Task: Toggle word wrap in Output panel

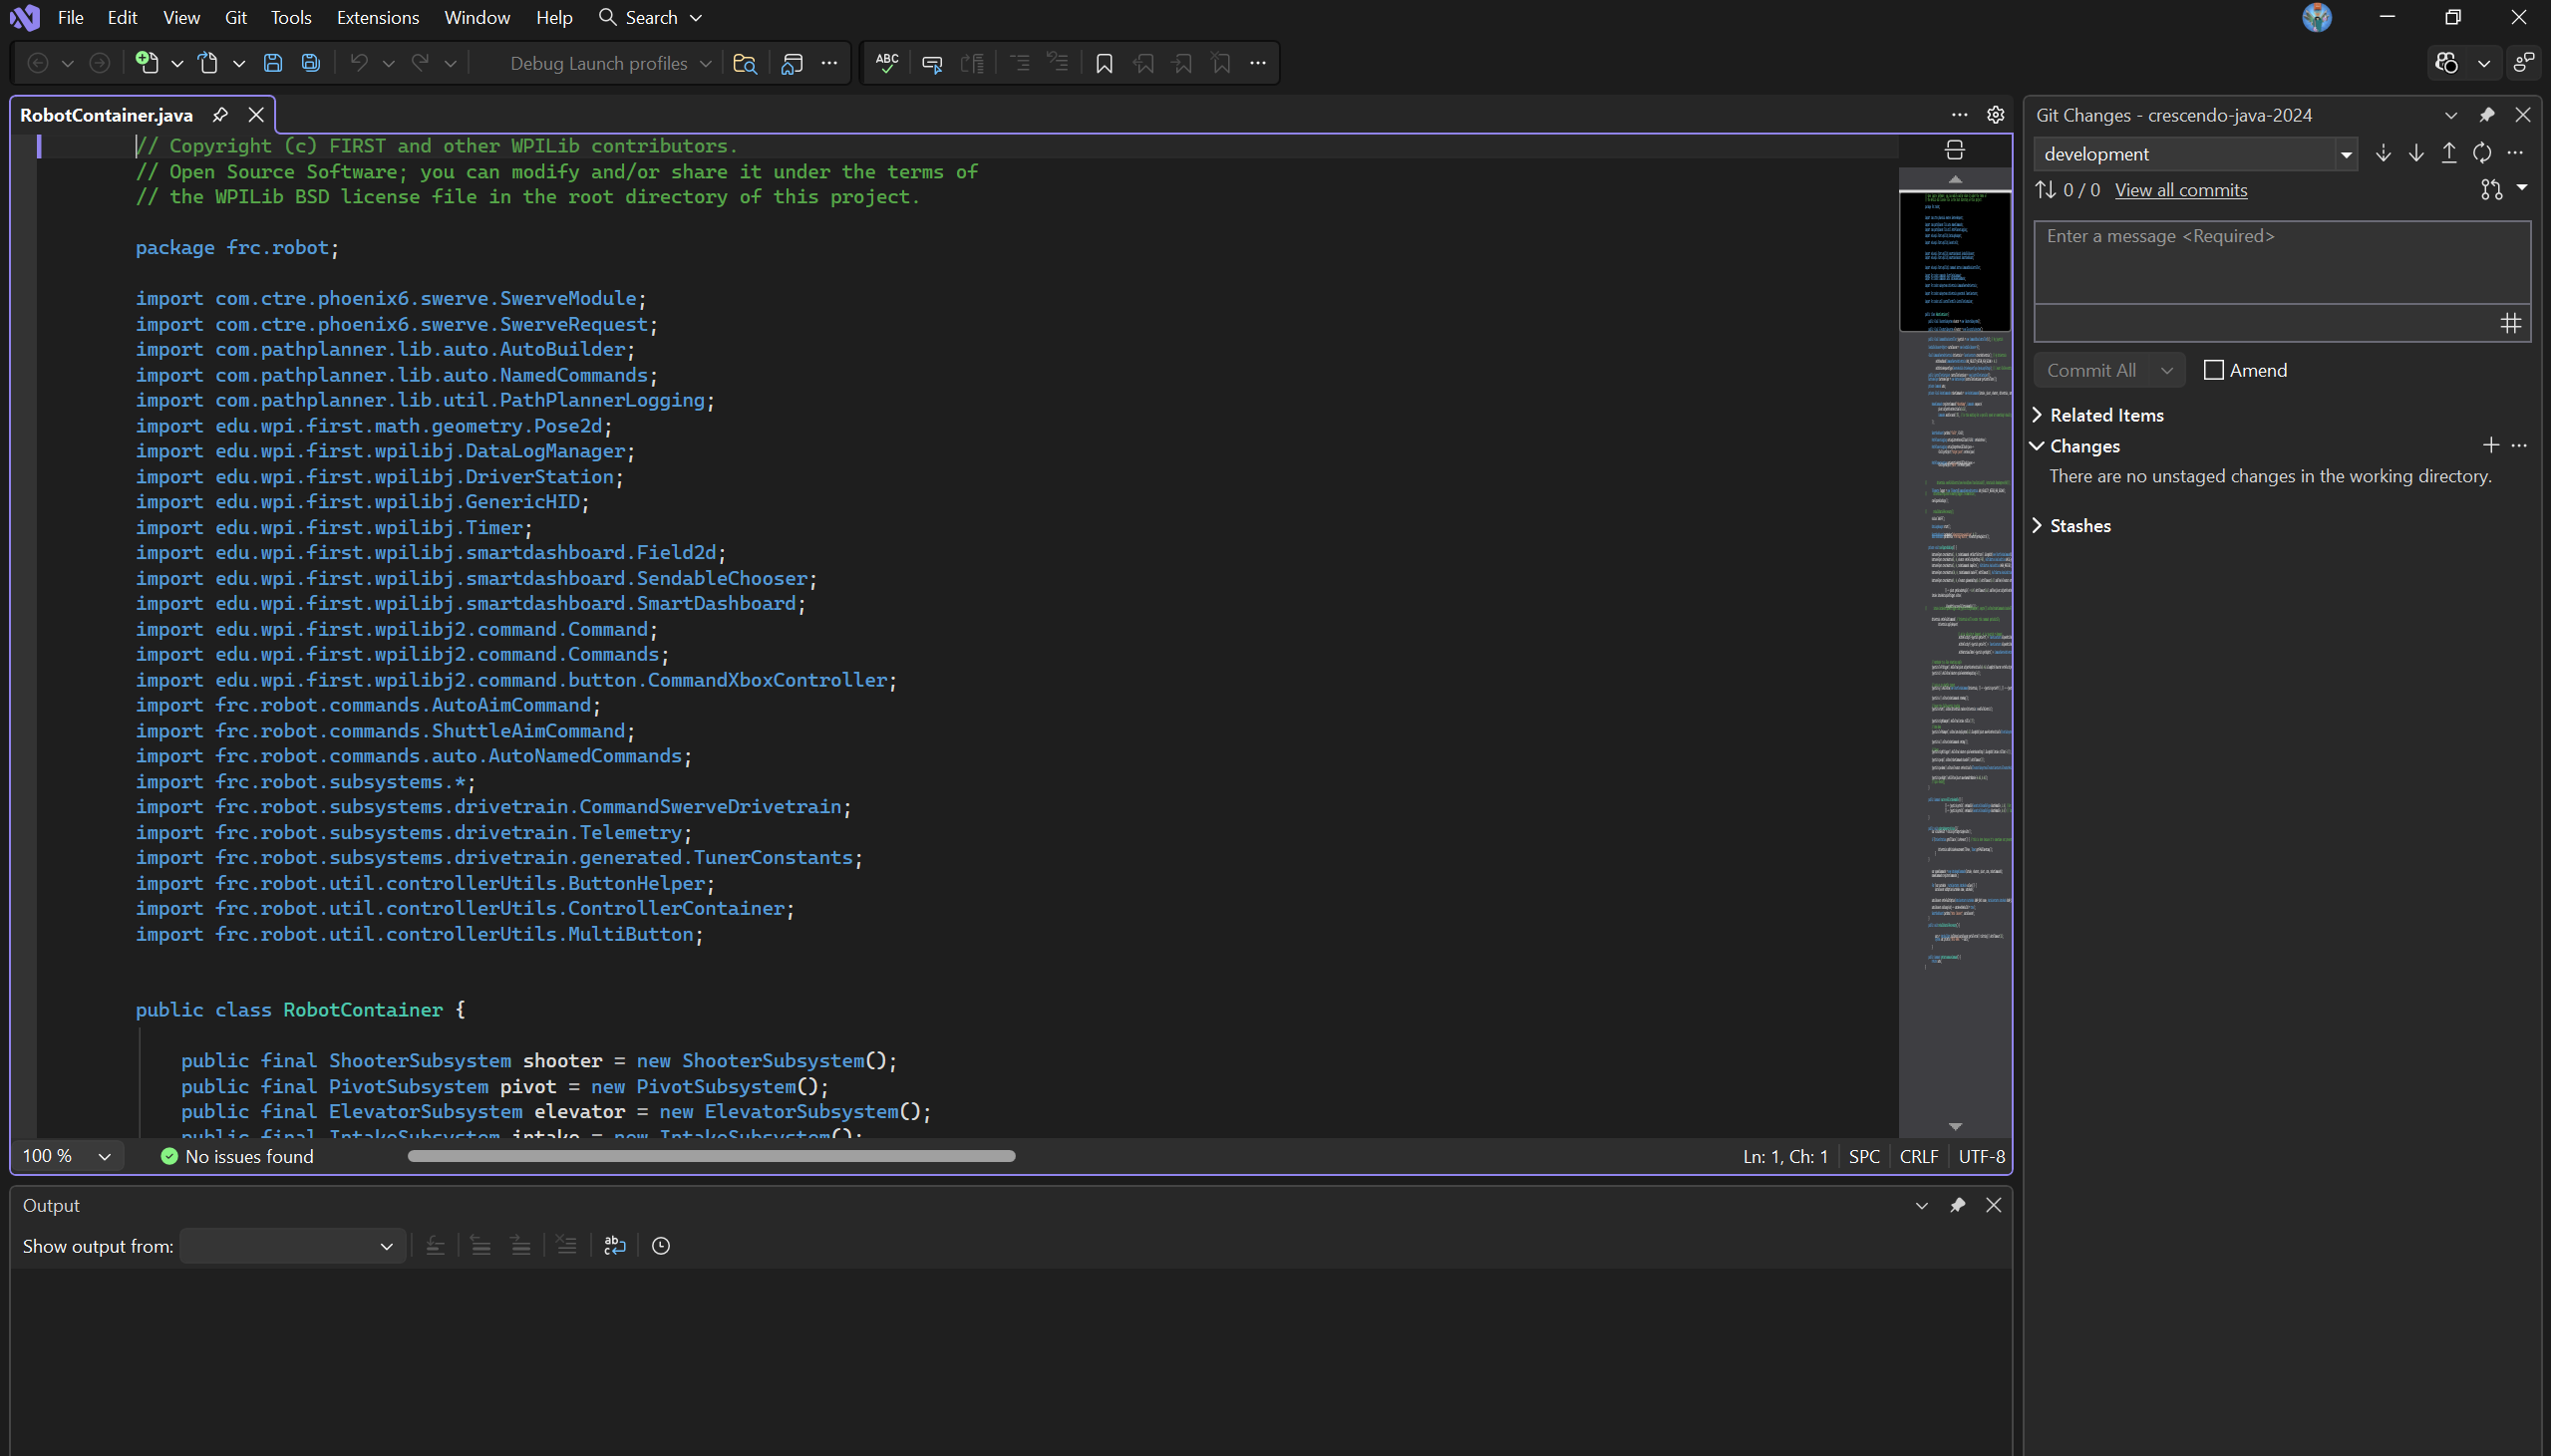Action: tap(614, 1245)
